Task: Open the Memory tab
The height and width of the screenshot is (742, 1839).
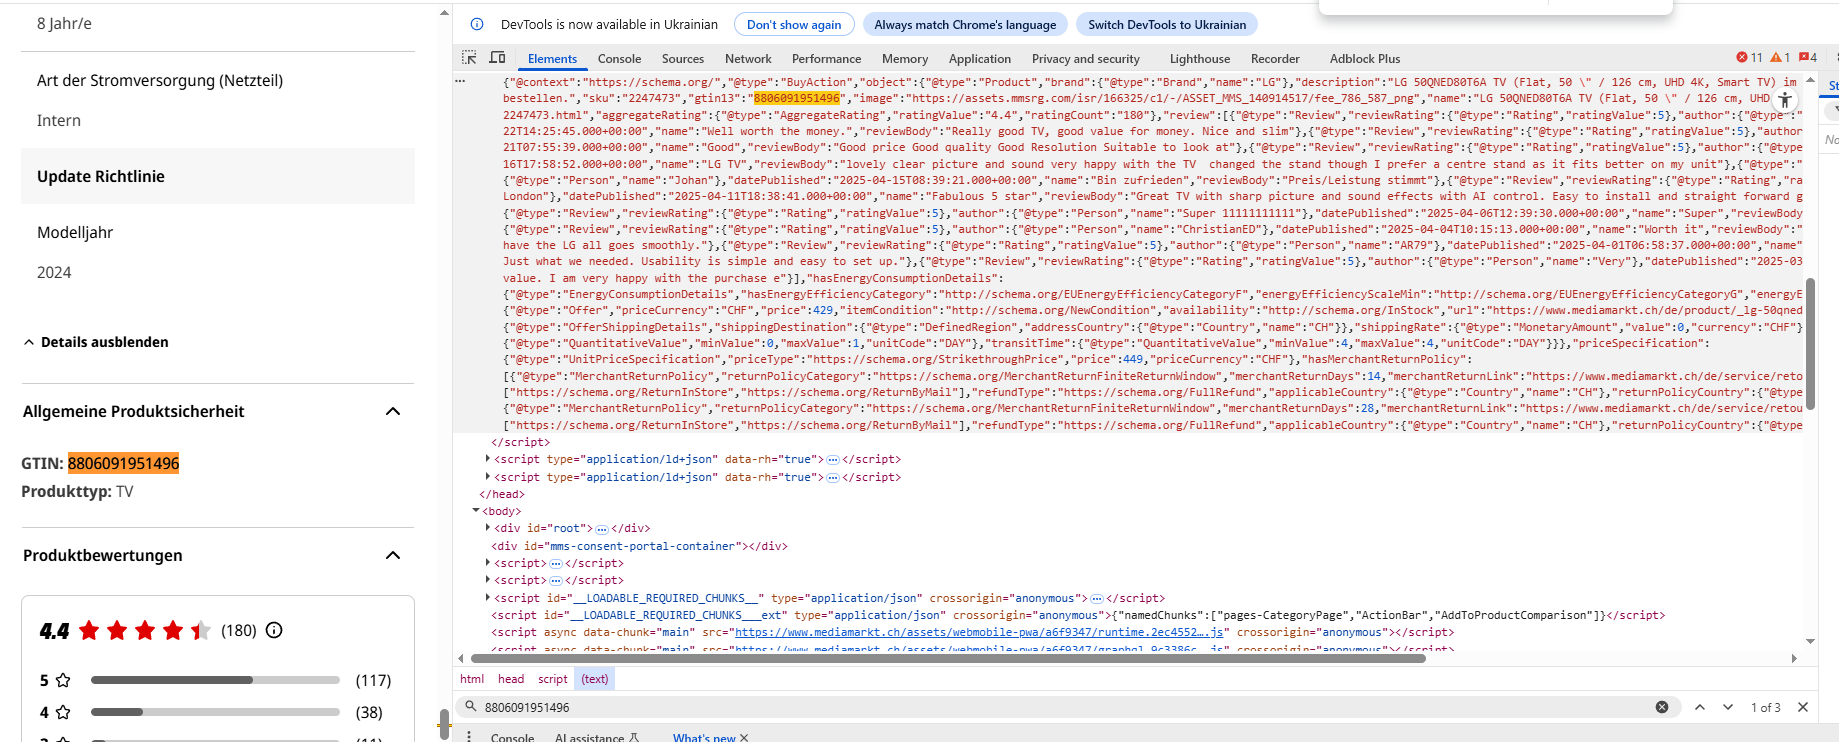Action: (905, 59)
